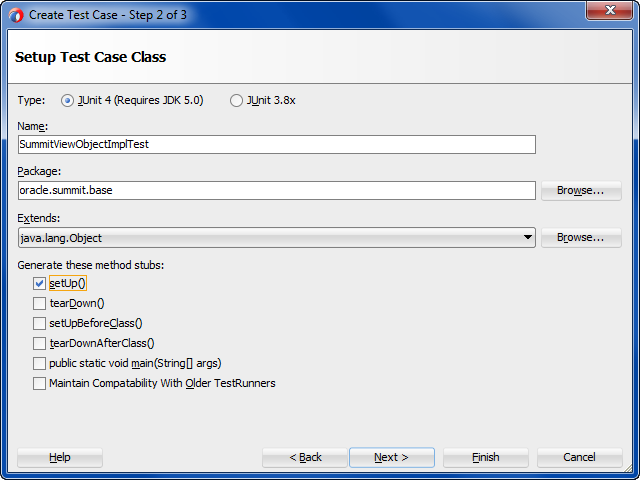Image resolution: width=640 pixels, height=480 pixels.
Task: Check public static void main option
Action: [39, 363]
